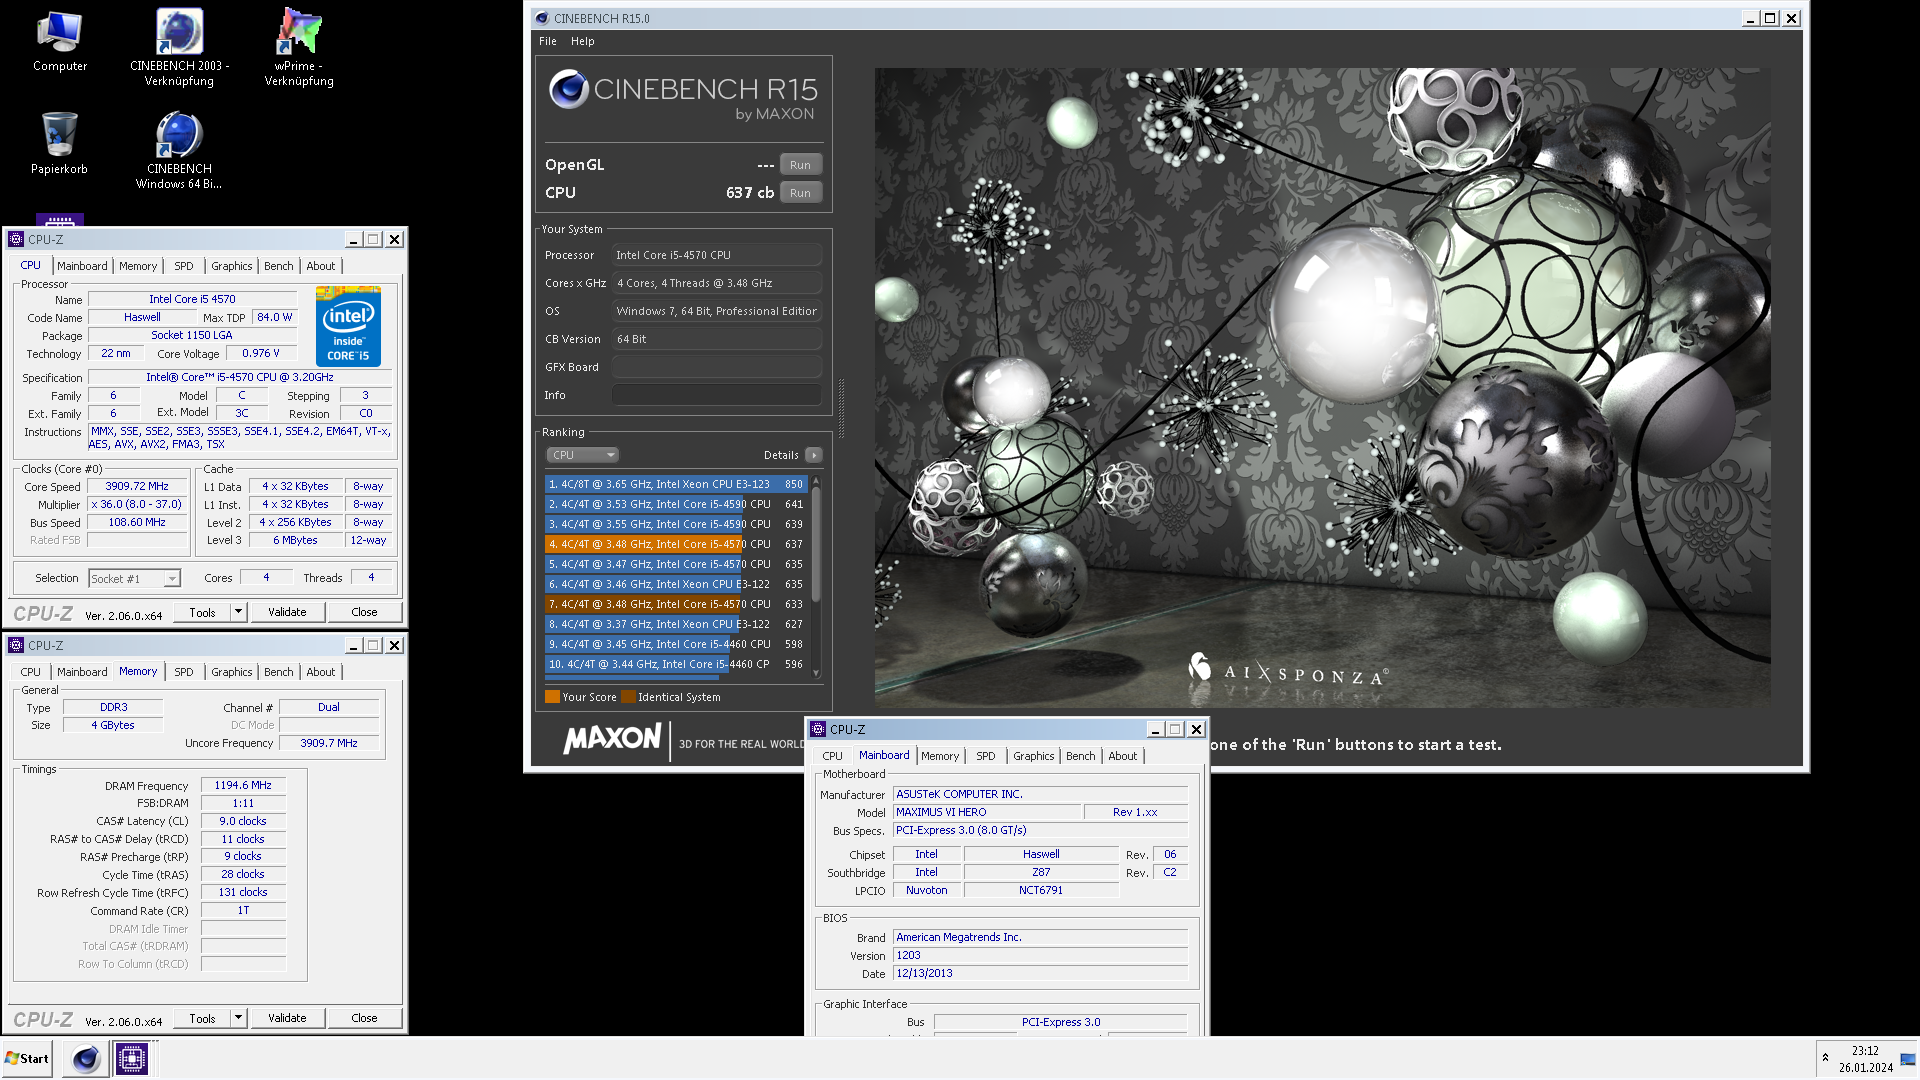
Task: Select ranking row 1 Xeon E3-123 850
Action: [676, 484]
